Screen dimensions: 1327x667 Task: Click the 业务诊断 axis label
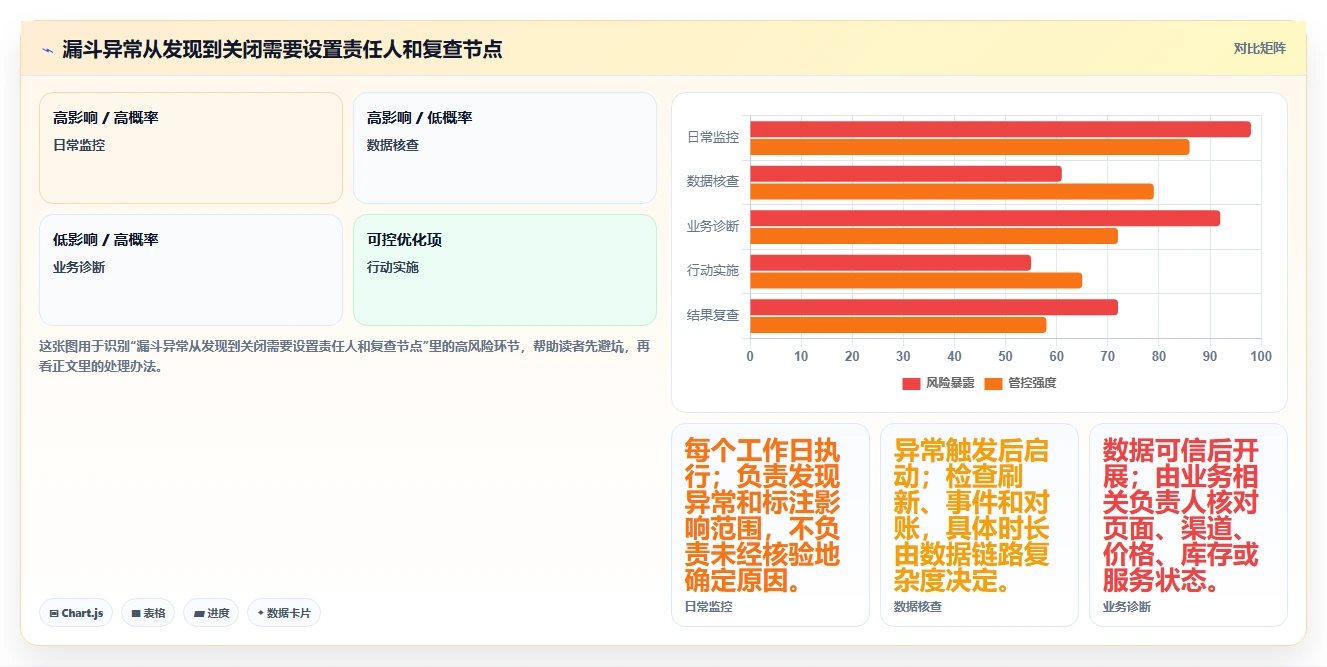click(713, 227)
